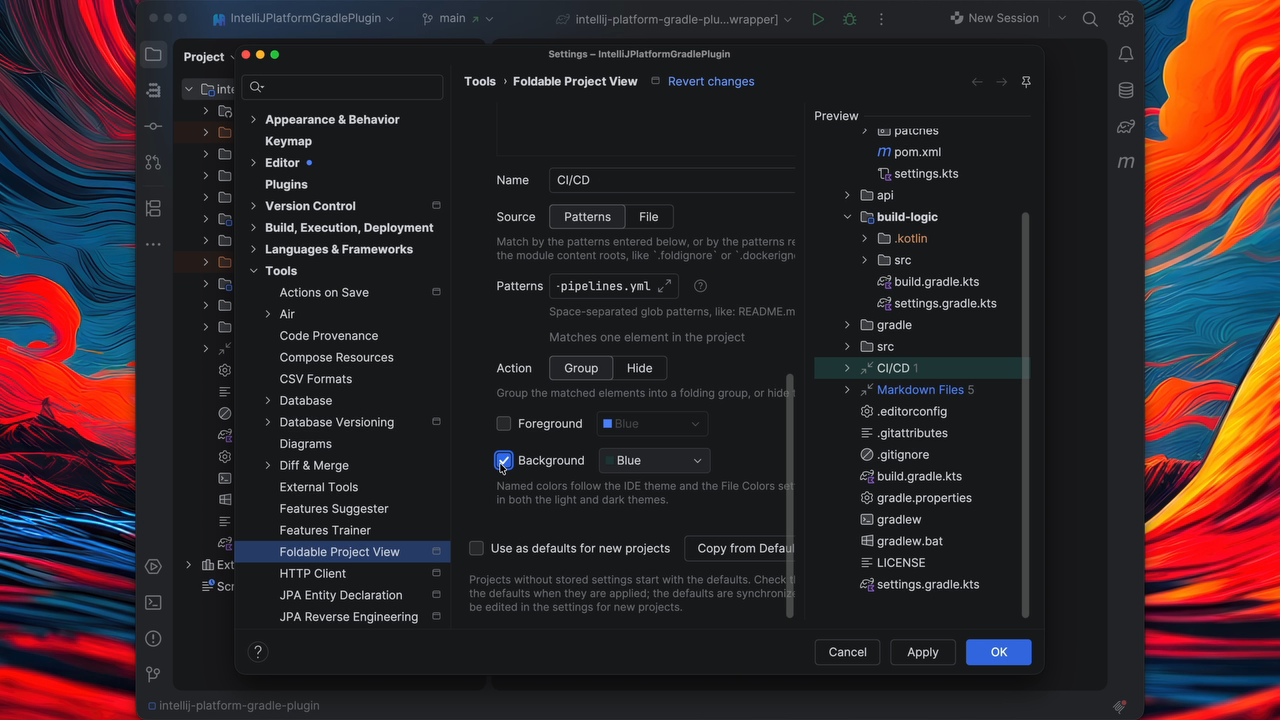This screenshot has height=720, width=1280.
Task: Open the Gradle elephant tool window
Action: 1126,126
